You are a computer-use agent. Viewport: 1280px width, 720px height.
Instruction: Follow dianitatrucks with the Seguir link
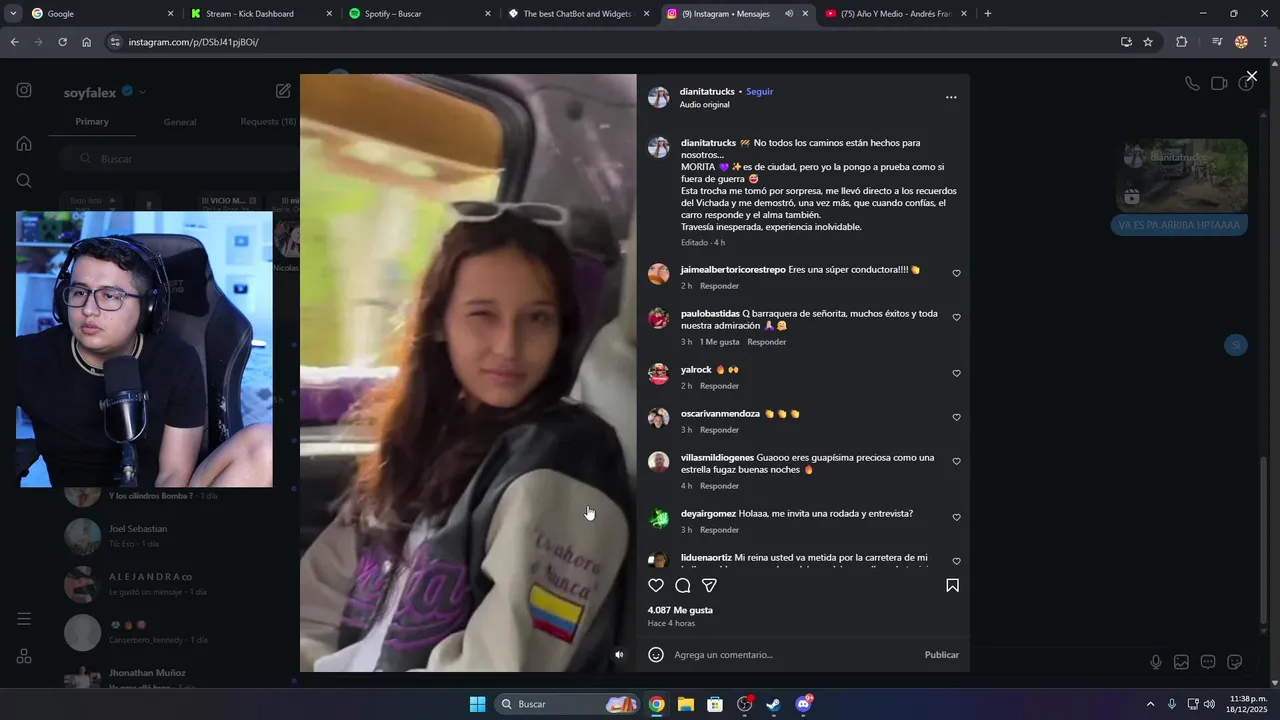[x=759, y=92]
